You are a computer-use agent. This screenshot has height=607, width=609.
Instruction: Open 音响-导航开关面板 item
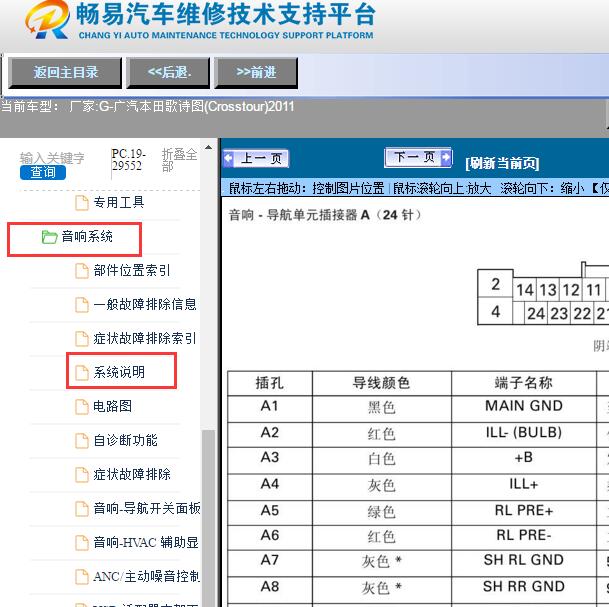coord(147,508)
